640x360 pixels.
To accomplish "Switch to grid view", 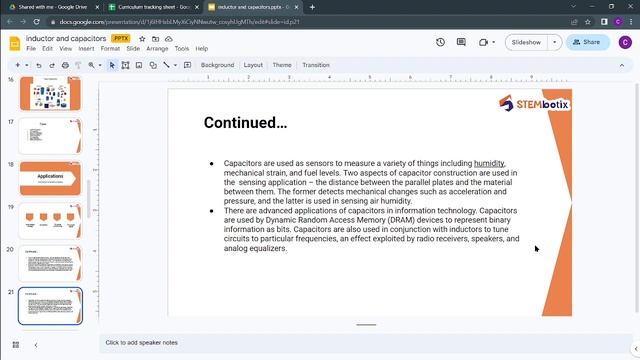I will coord(16,345).
